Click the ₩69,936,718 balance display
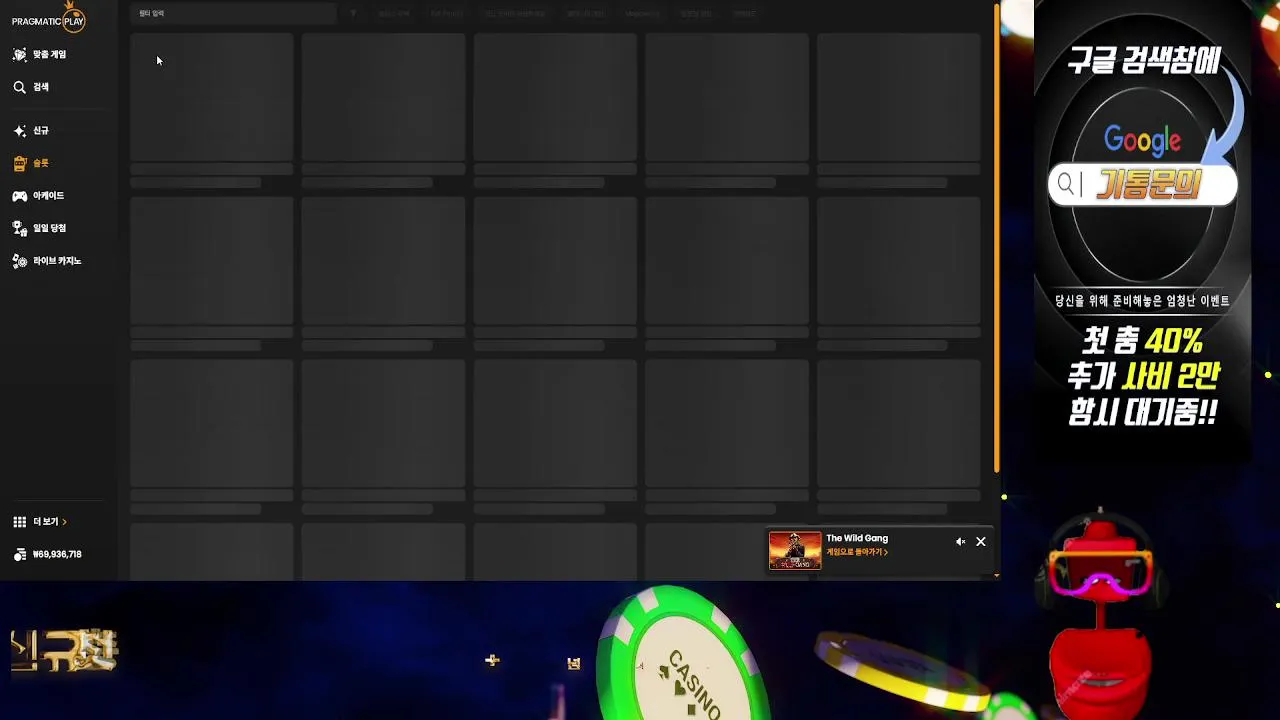Viewport: 1280px width, 720px height. [x=48, y=554]
